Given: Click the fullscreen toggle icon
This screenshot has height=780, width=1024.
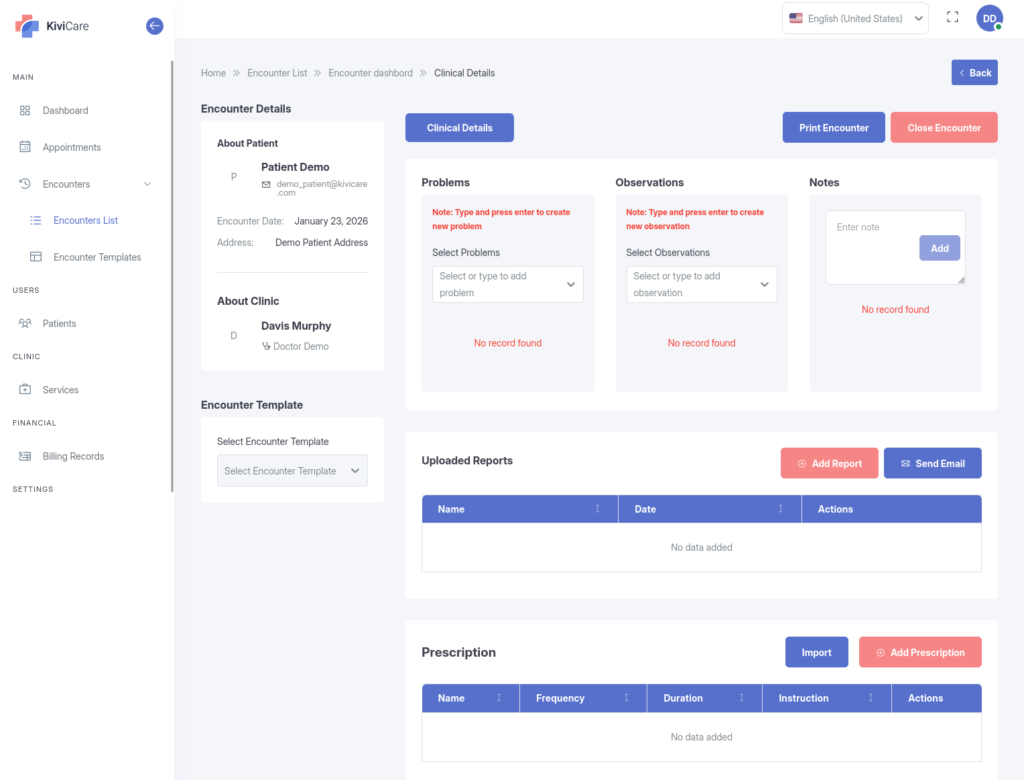Looking at the screenshot, I should (x=952, y=18).
